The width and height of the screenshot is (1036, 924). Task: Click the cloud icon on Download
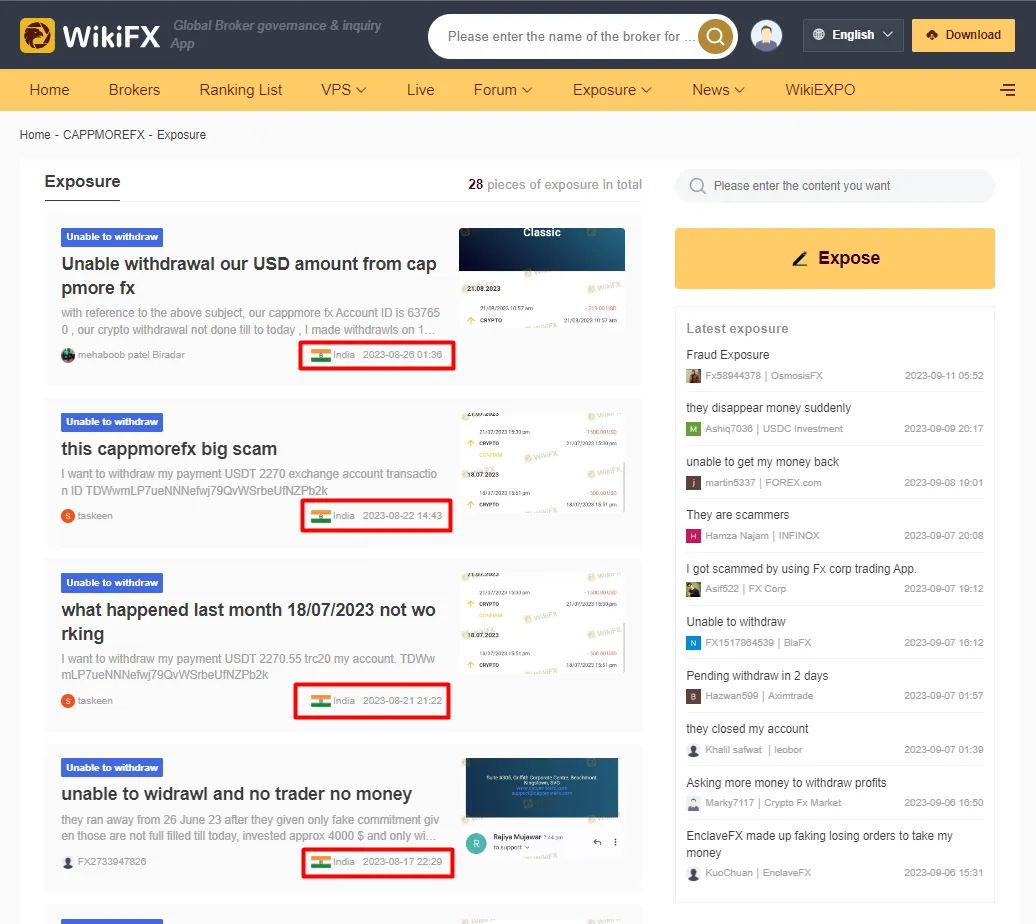coord(932,35)
